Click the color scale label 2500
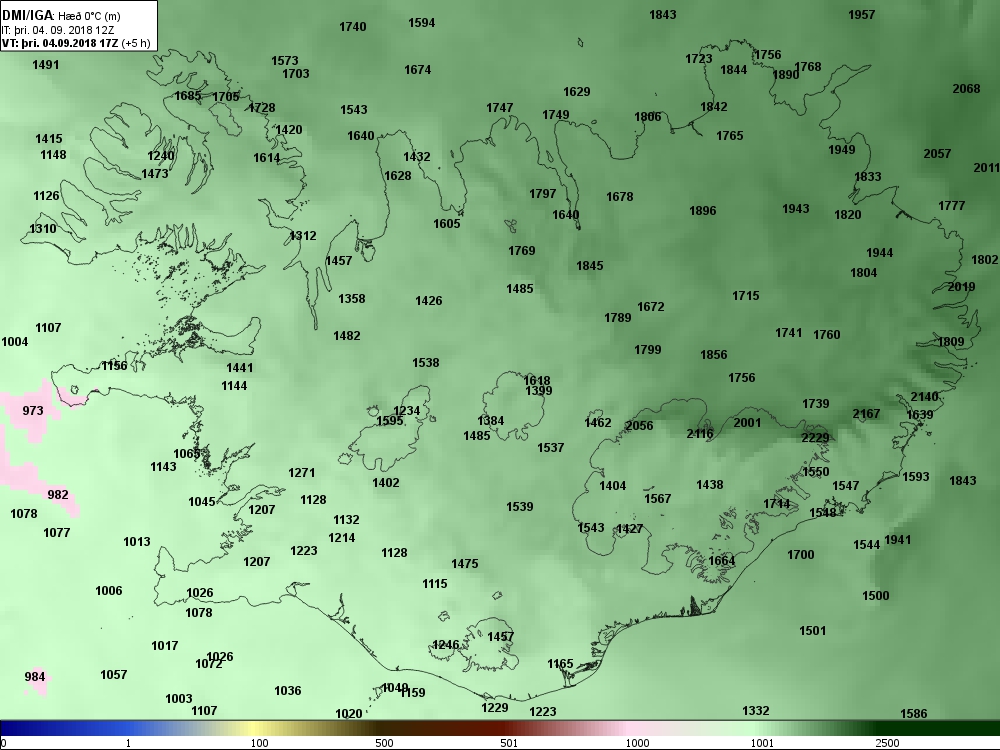Screen dimensions: 1000x750 pos(887,743)
